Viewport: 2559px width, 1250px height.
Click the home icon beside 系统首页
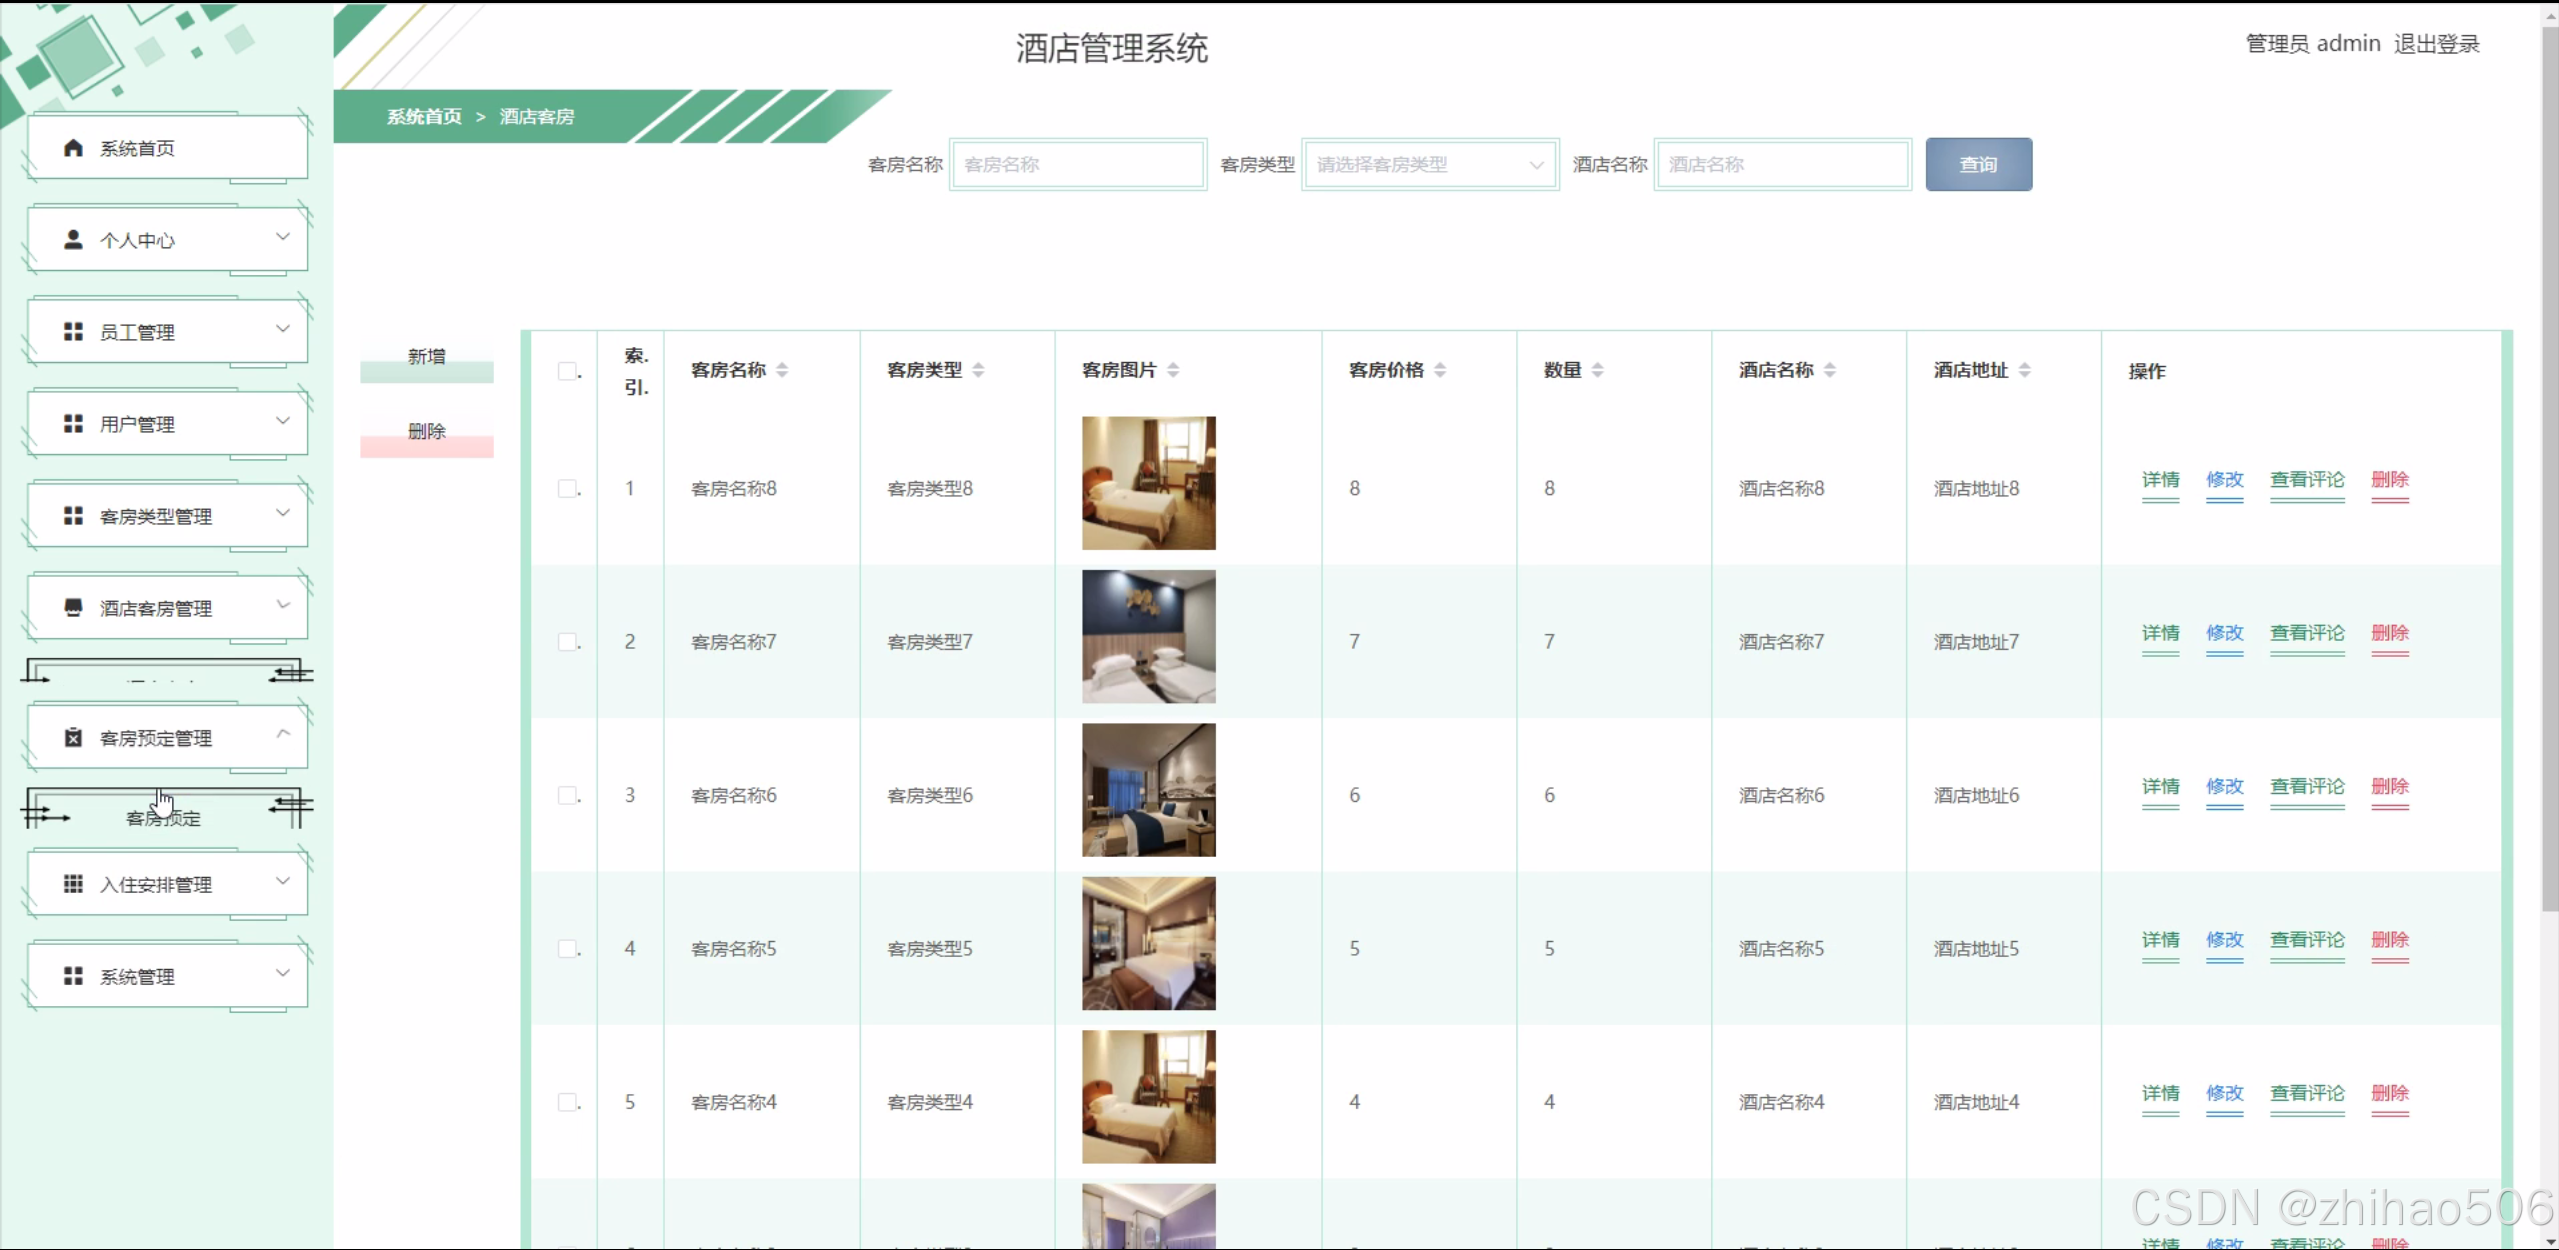pyautogui.click(x=73, y=148)
